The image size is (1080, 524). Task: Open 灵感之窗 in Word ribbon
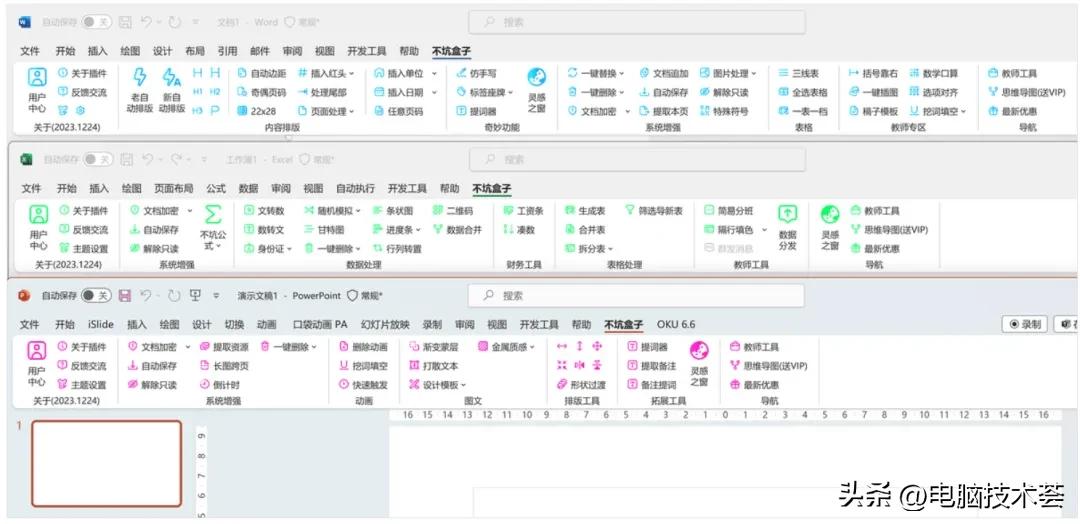click(x=537, y=90)
